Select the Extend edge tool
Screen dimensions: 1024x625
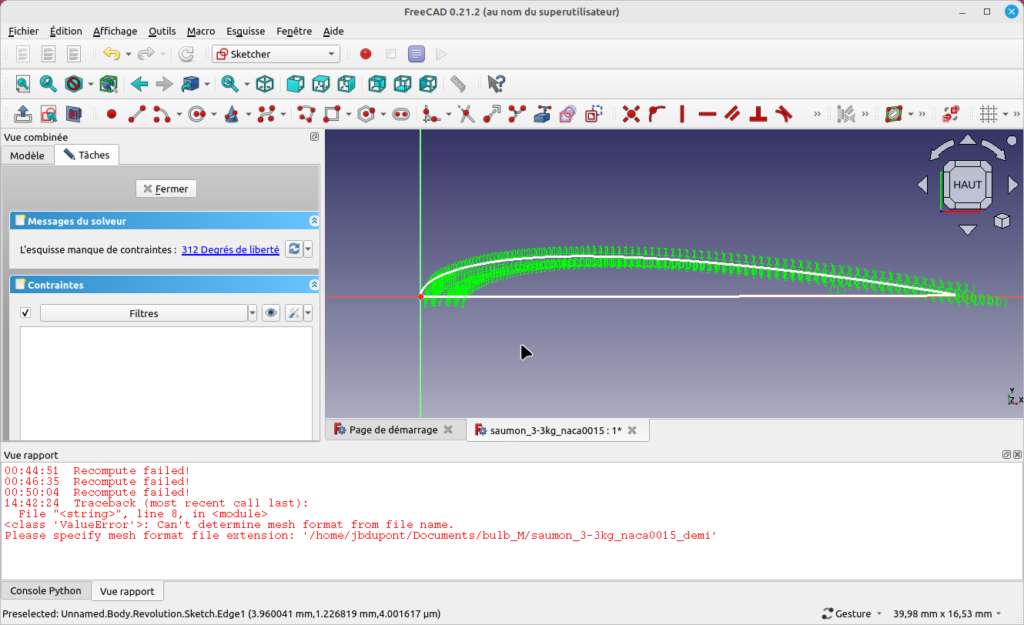pos(492,114)
